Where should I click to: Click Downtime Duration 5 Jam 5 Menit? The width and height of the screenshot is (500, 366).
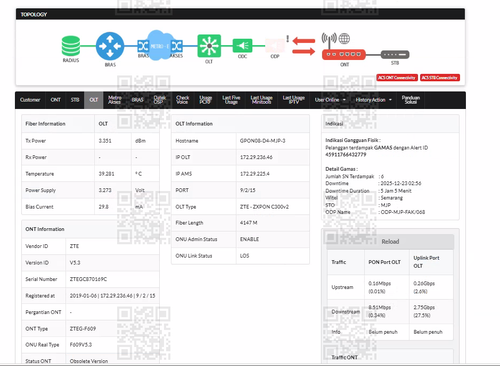396,191
